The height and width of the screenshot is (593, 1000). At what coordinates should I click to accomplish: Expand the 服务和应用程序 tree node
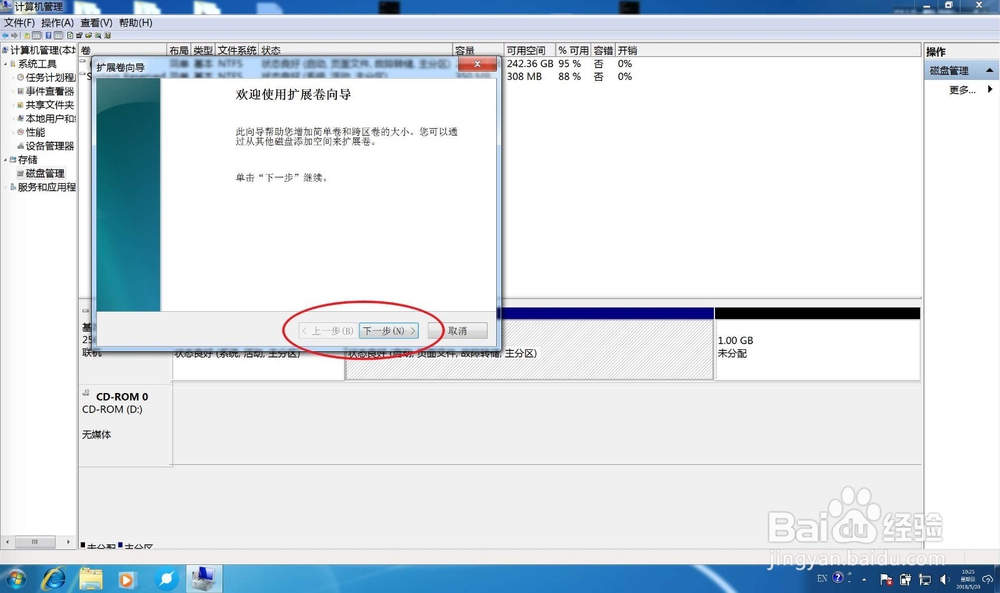pyautogui.click(x=6, y=187)
